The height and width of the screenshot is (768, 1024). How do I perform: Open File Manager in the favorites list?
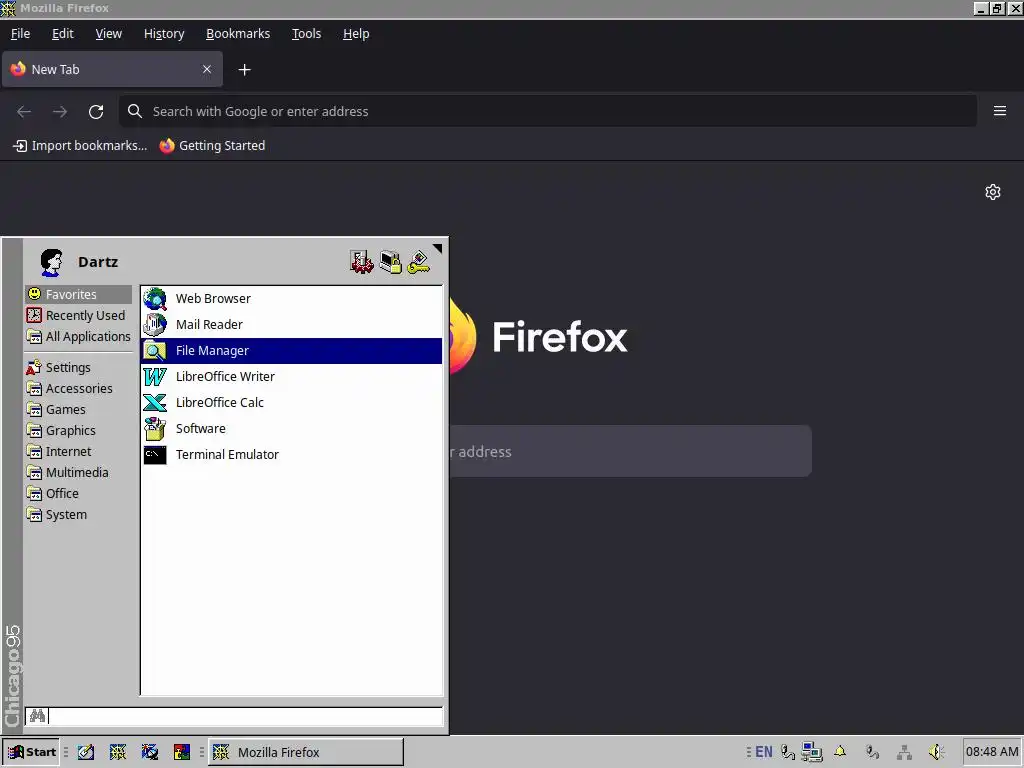point(292,351)
